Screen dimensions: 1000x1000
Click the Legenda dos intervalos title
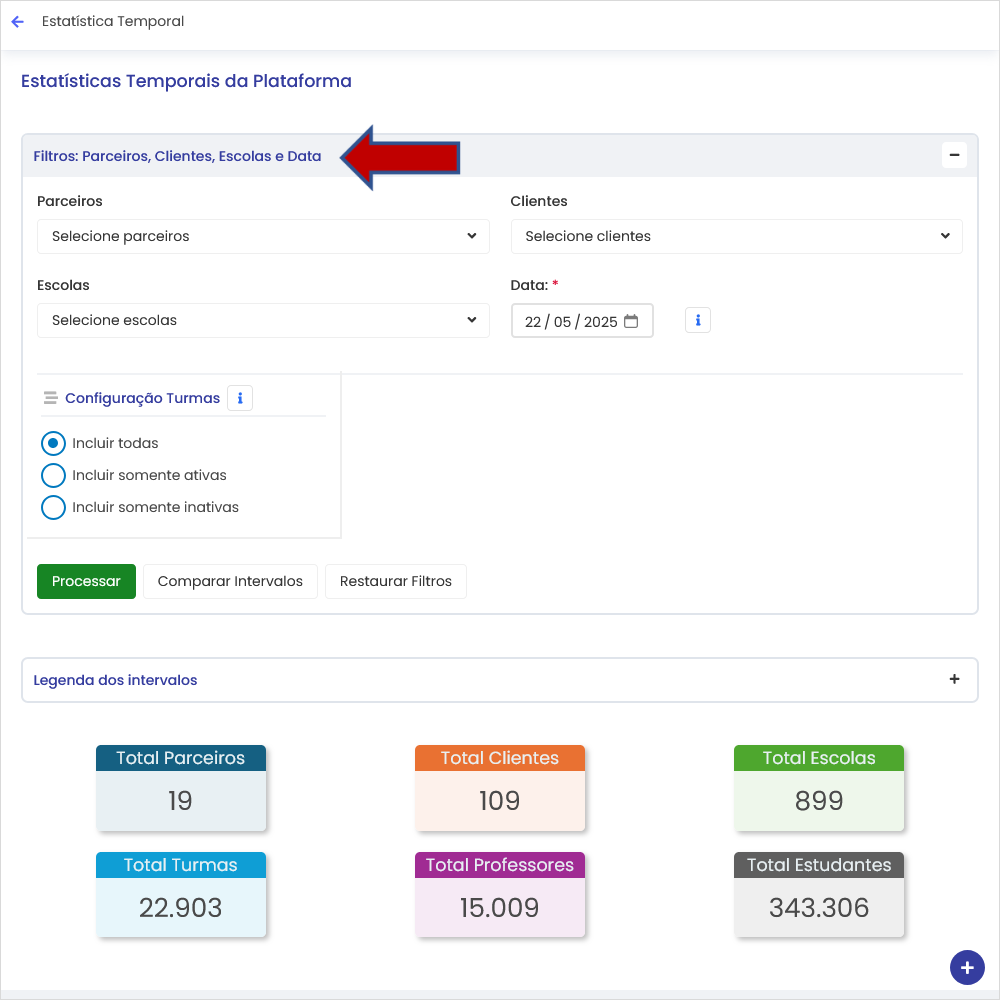point(115,680)
